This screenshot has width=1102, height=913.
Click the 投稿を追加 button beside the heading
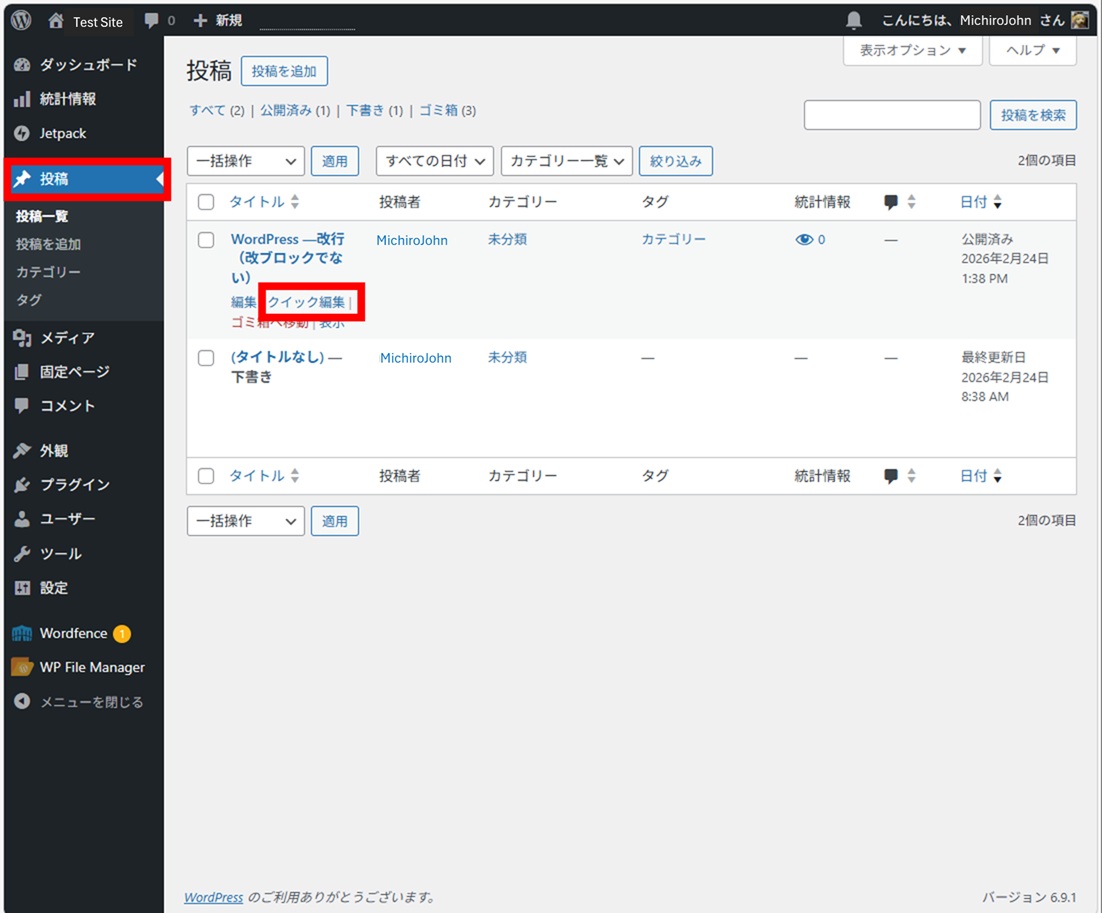coord(284,71)
